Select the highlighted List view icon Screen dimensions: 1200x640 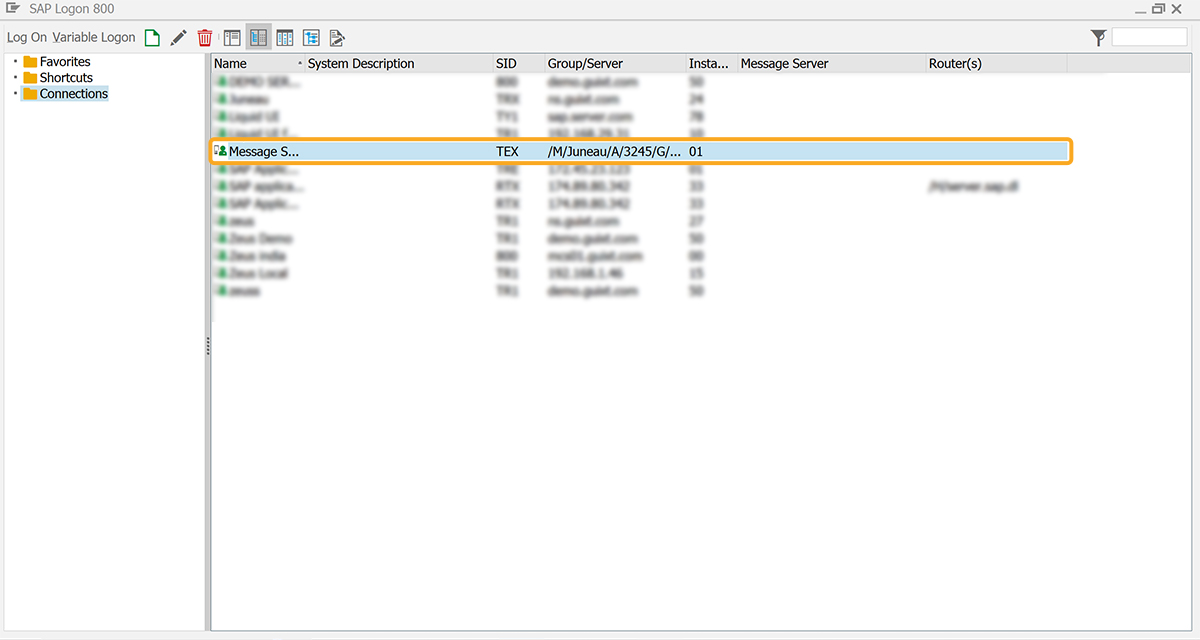pos(258,38)
